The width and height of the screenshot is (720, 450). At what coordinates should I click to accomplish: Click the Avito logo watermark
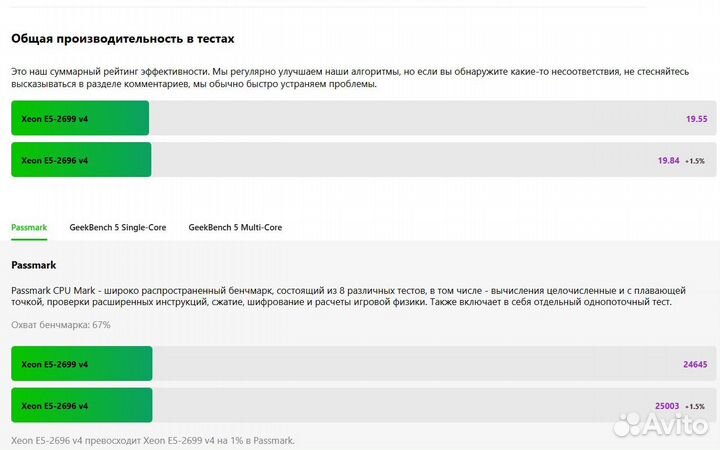pos(660,424)
